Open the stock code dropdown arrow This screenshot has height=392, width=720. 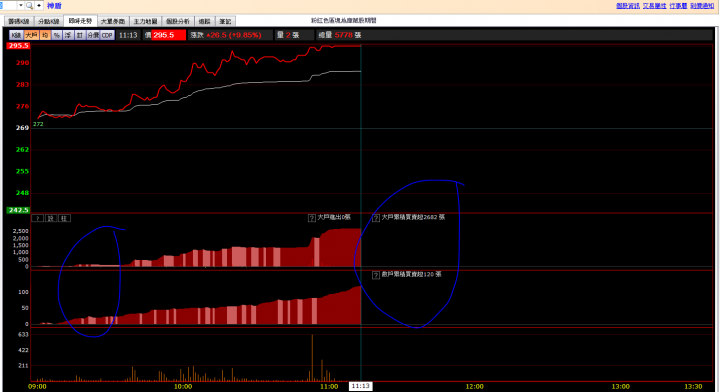[x=21, y=6]
